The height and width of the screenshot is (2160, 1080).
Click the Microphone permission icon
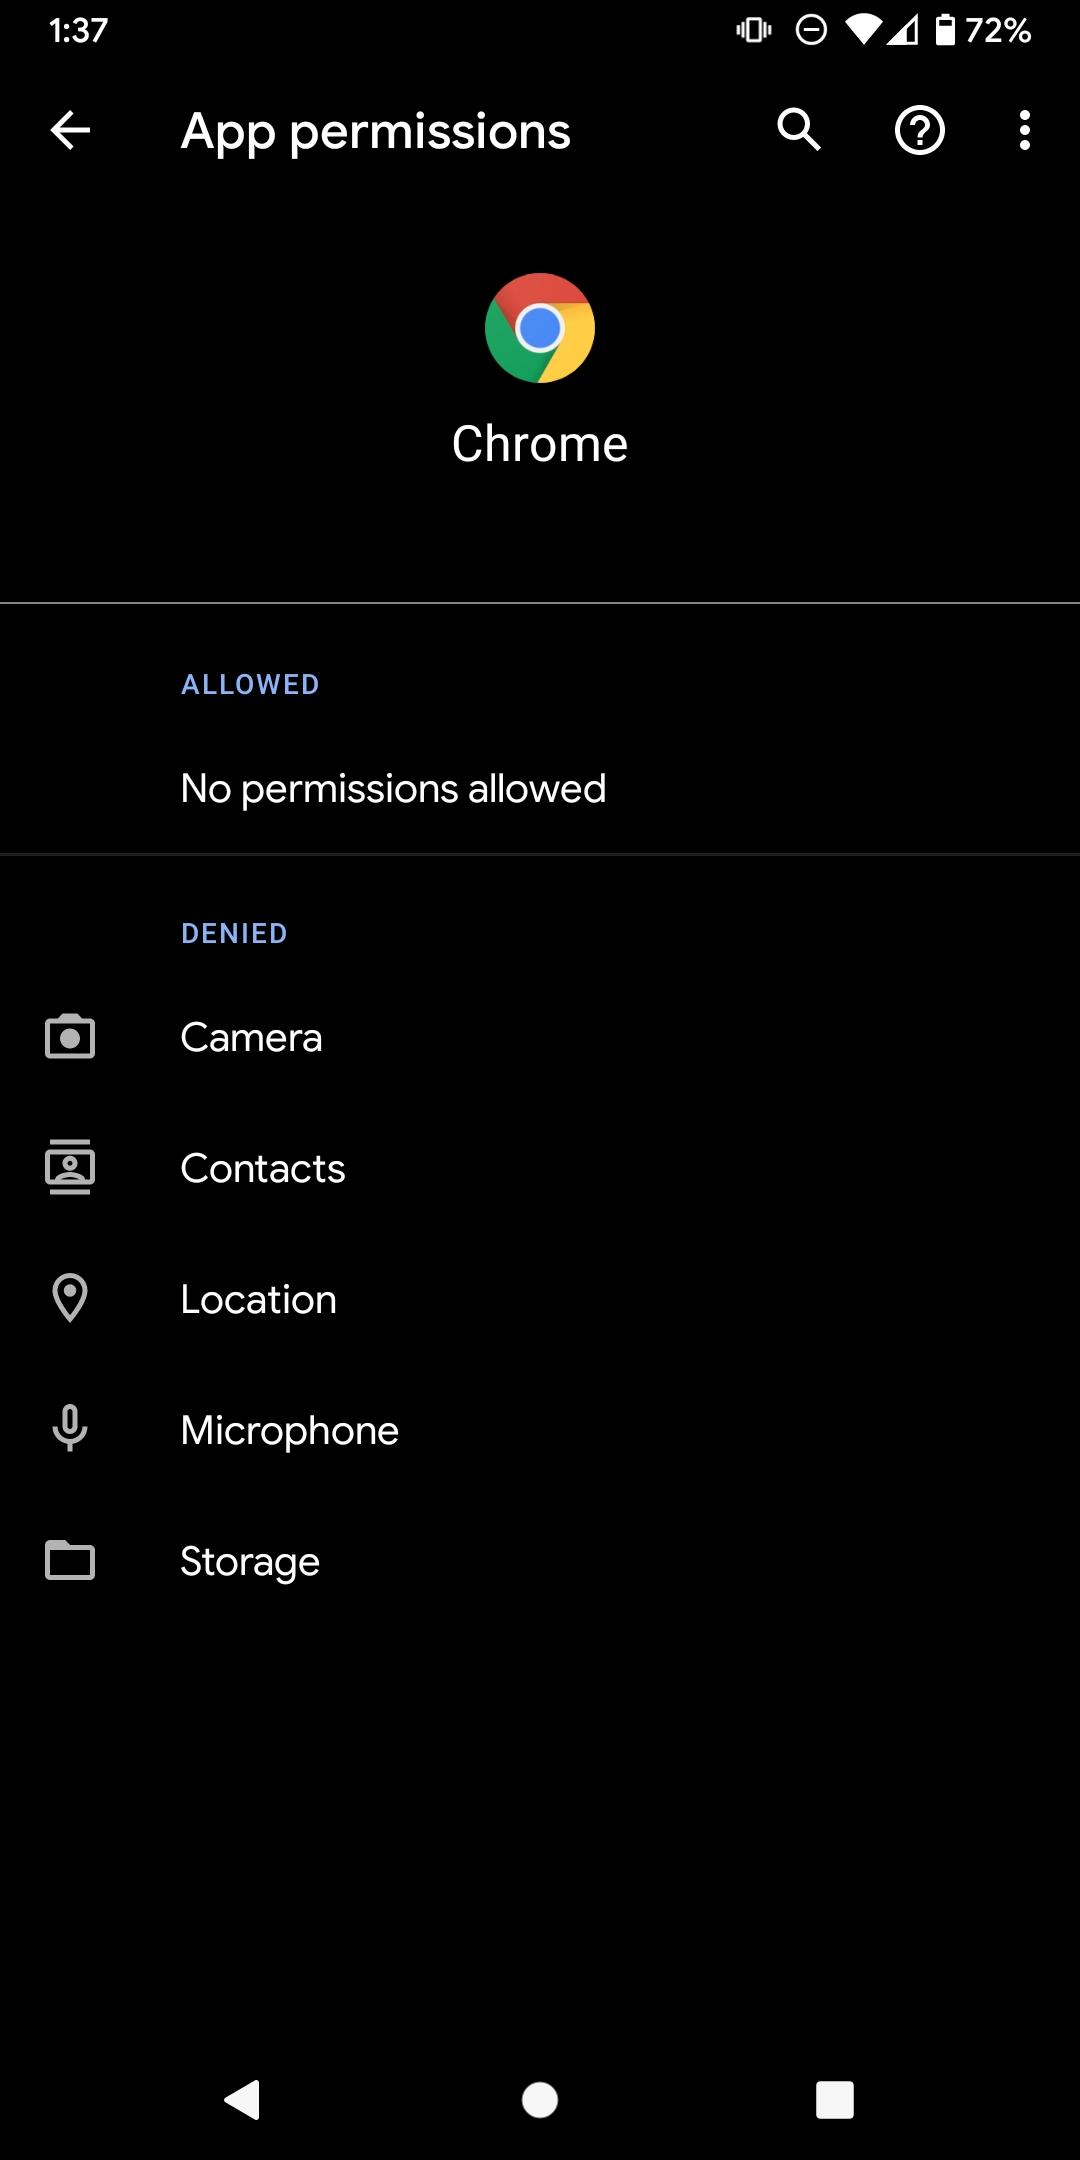click(x=69, y=1429)
